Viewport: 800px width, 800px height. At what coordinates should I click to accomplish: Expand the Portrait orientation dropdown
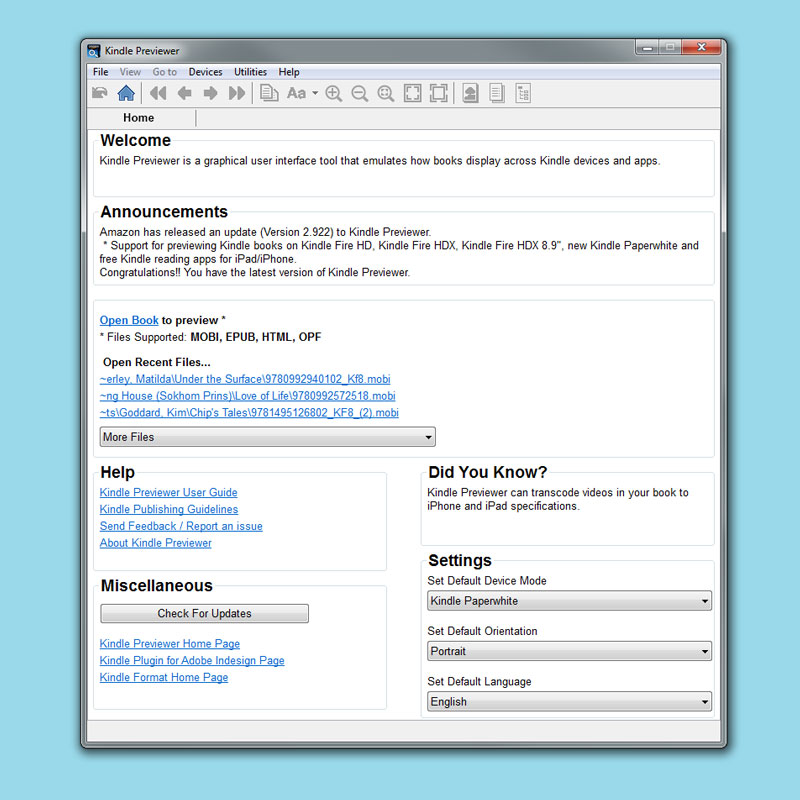coord(569,652)
